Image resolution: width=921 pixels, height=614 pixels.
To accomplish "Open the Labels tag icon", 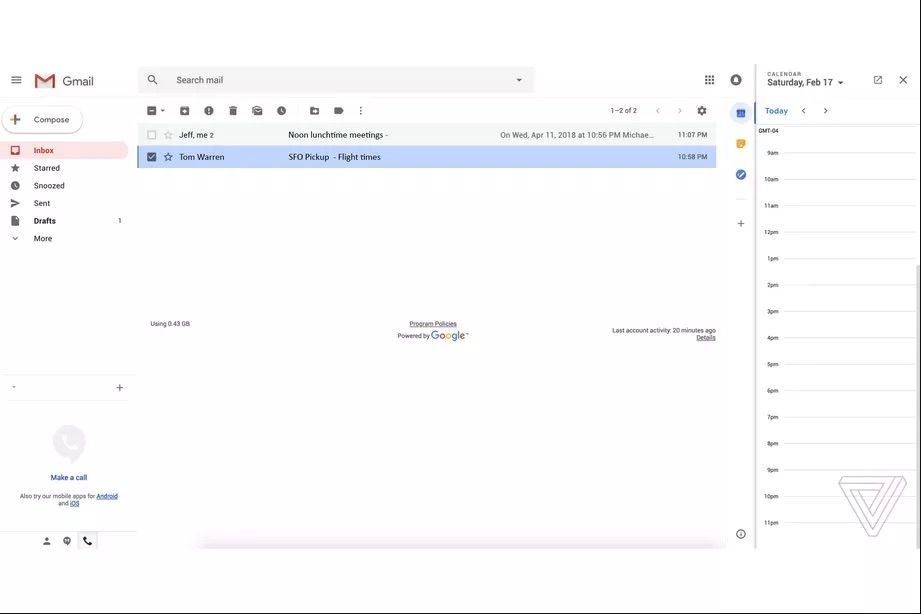I will tap(339, 111).
